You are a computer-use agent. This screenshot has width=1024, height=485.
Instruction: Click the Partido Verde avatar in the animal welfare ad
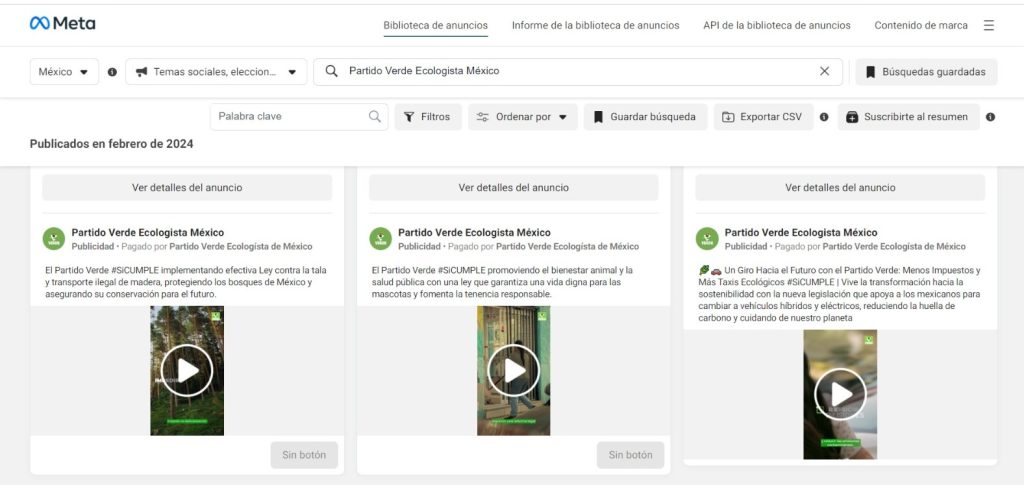pyautogui.click(x=380, y=238)
